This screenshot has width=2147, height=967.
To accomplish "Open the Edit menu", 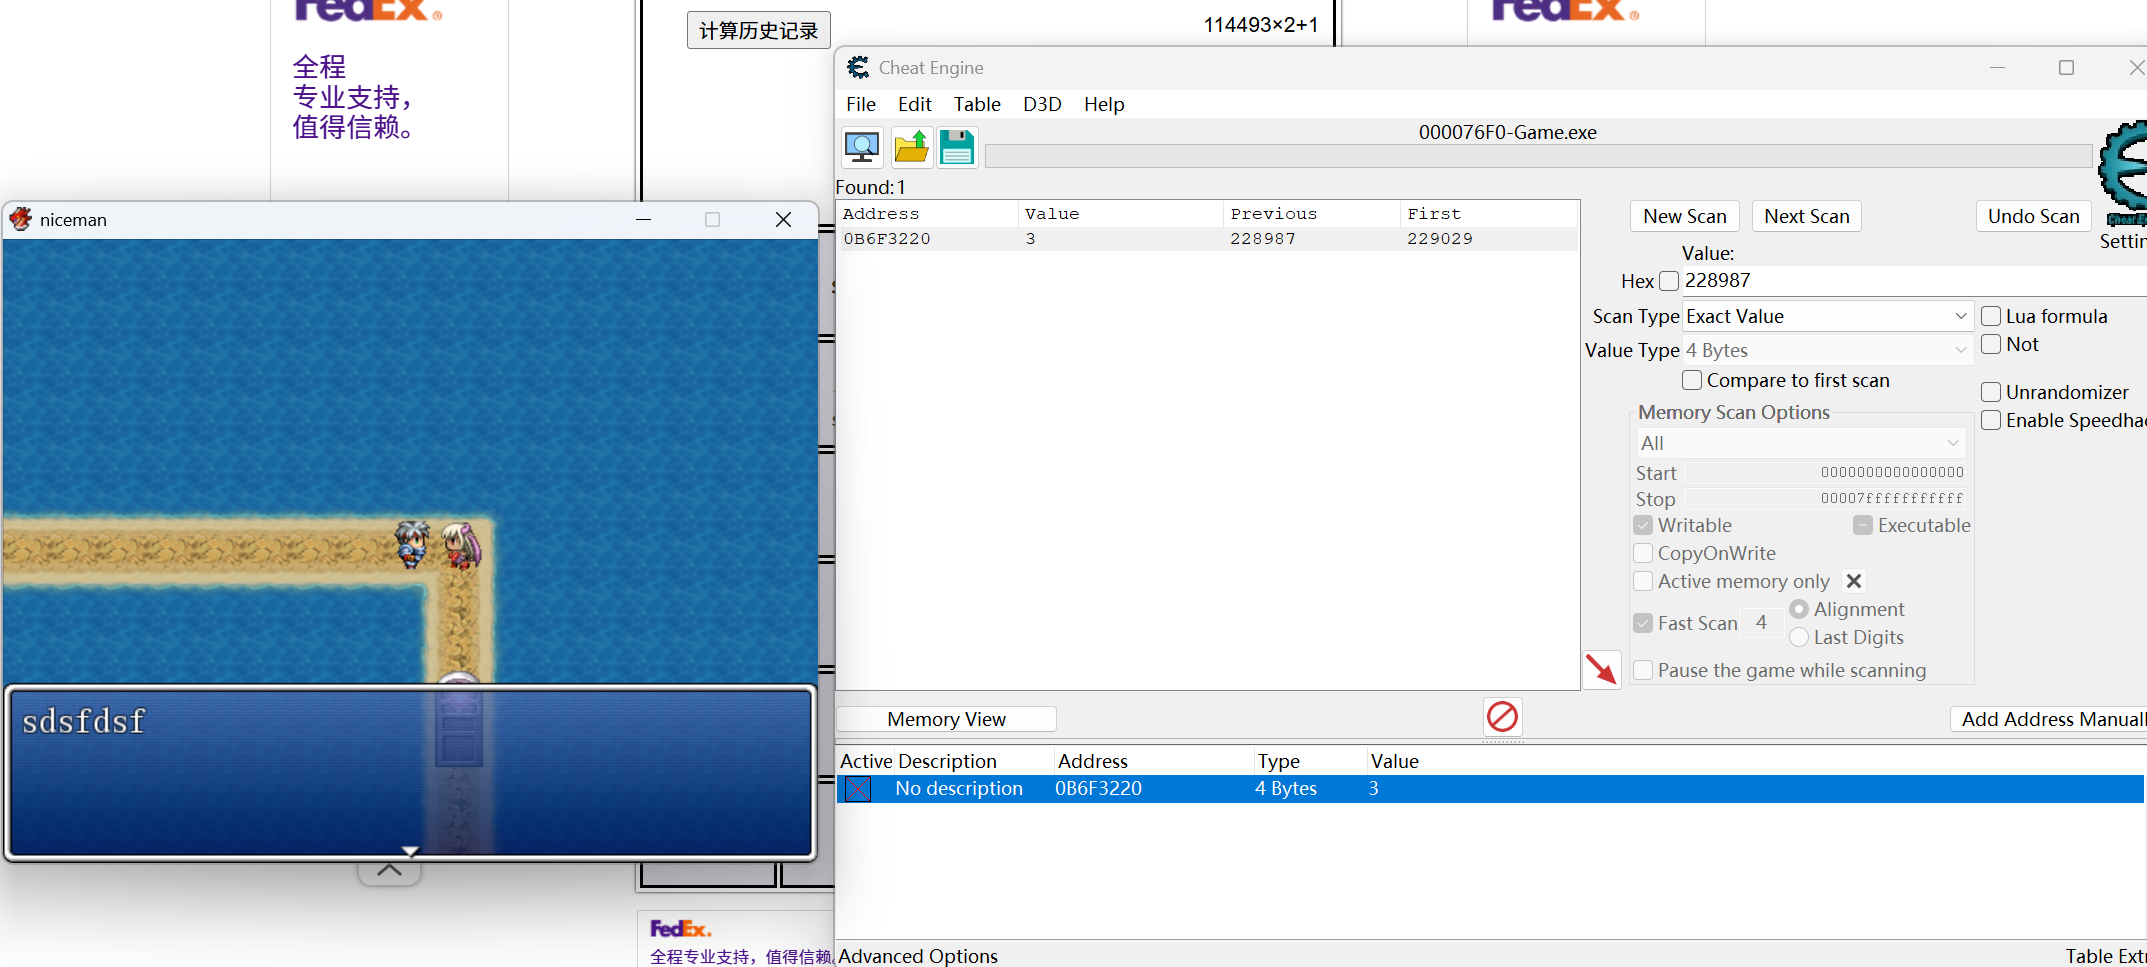I will point(914,104).
